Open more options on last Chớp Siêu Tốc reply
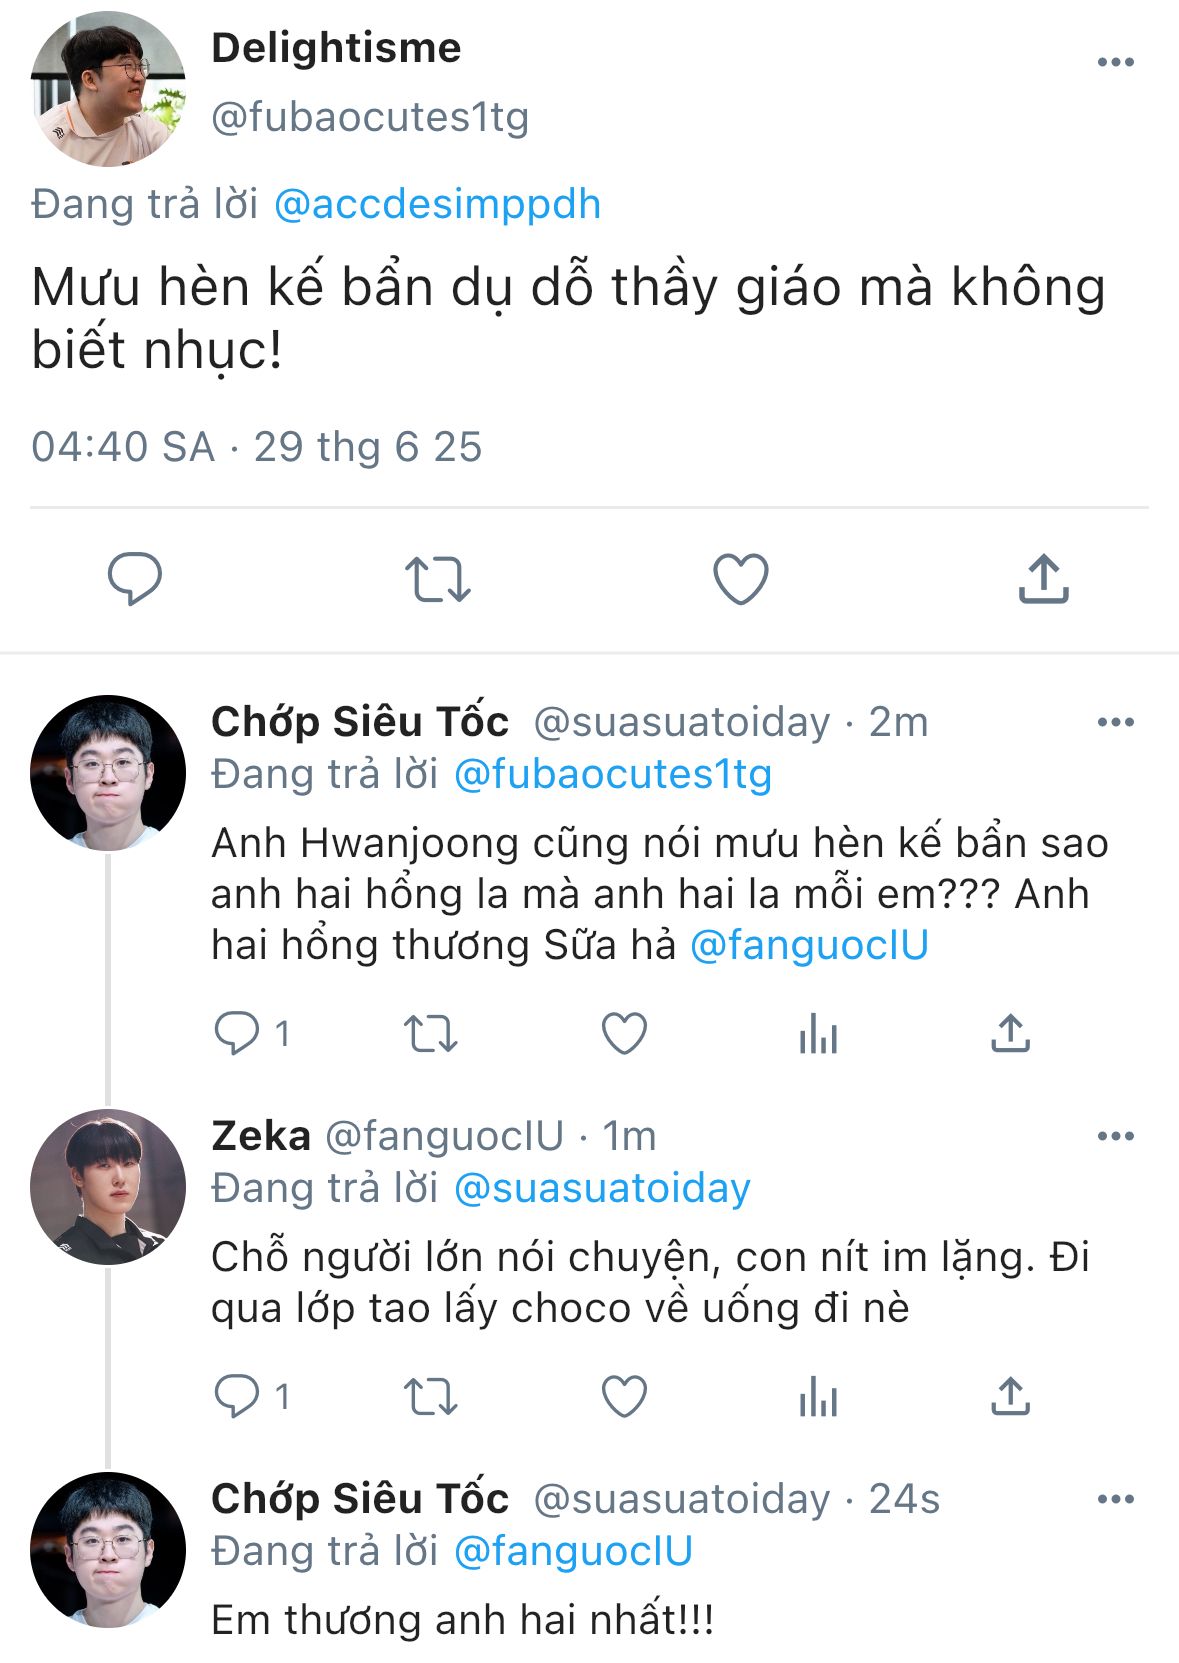Viewport: 1179px width, 1663px height. (1115, 1499)
